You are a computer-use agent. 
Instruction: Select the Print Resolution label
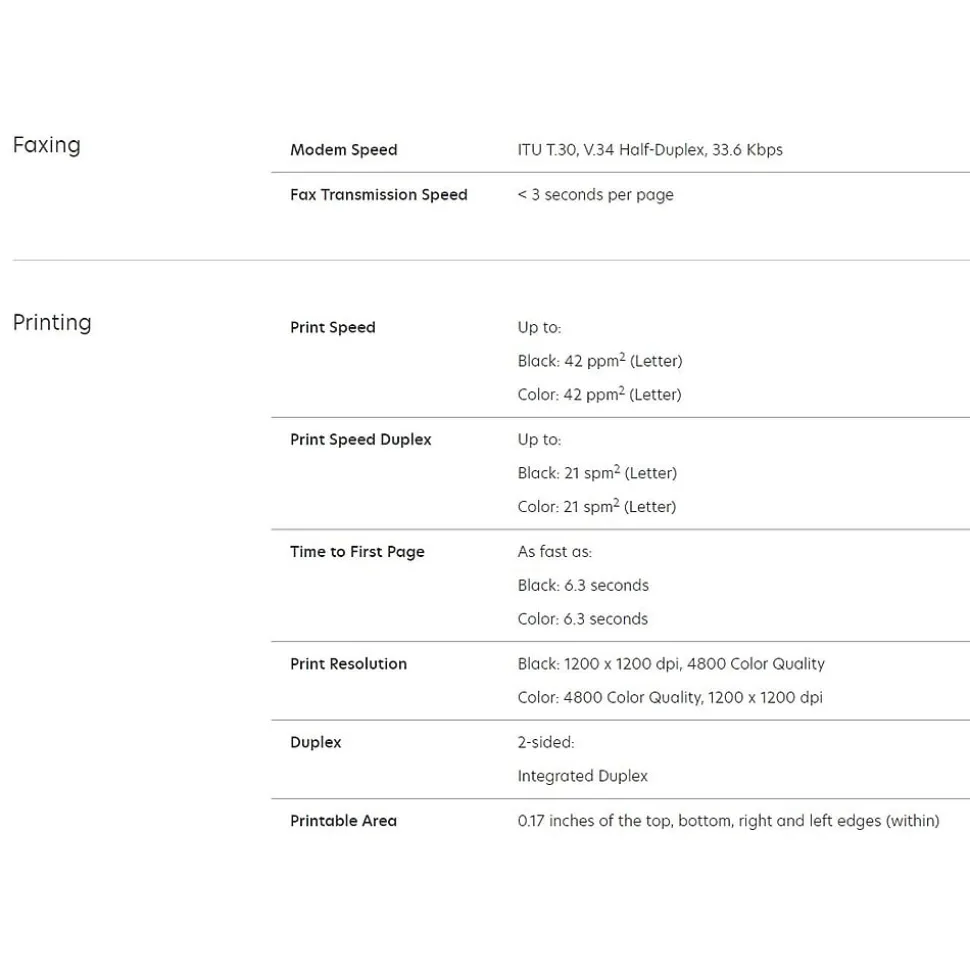pyautogui.click(x=348, y=664)
